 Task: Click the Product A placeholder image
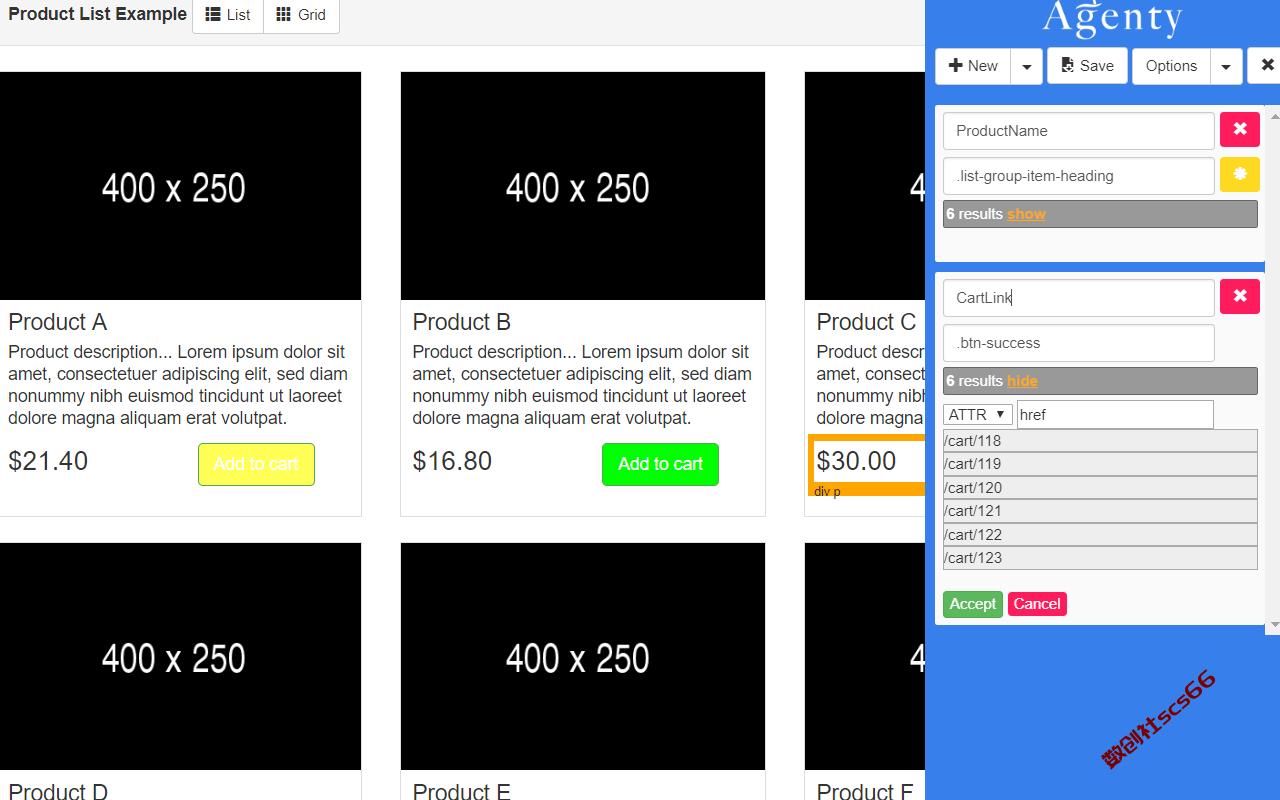coord(180,186)
